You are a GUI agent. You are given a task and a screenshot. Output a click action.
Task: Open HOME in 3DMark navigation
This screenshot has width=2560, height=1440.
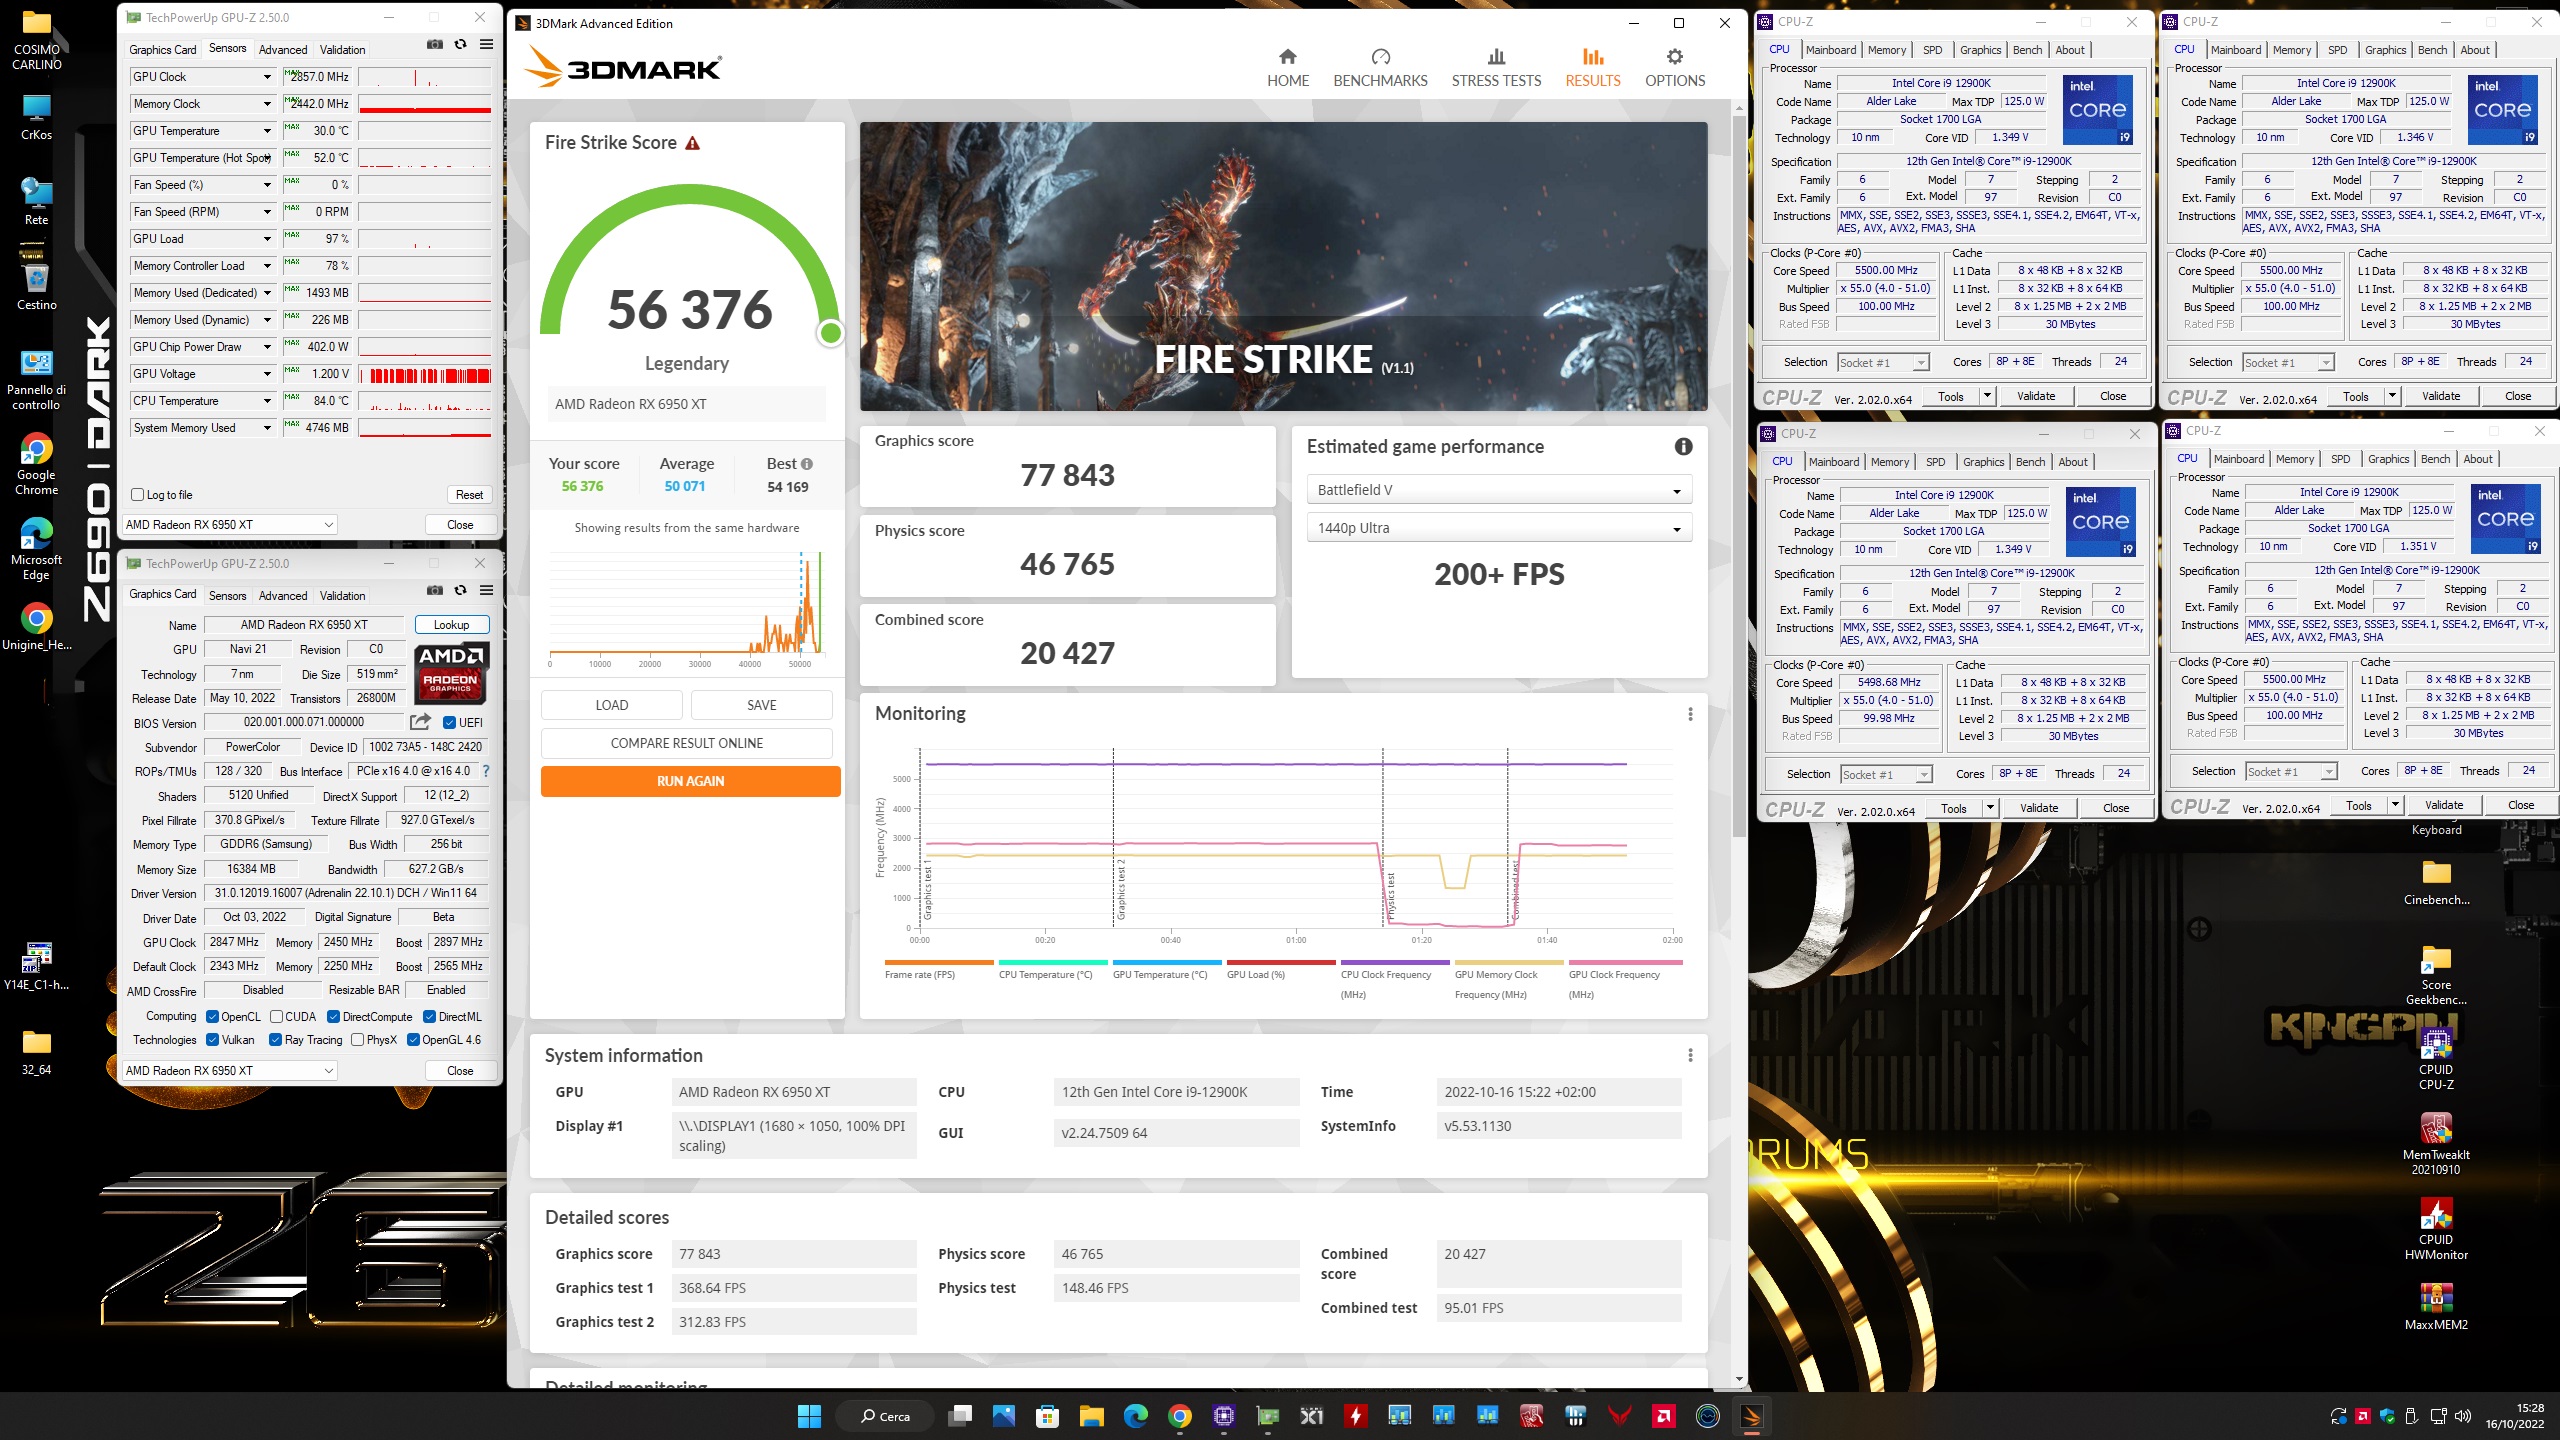[1287, 68]
